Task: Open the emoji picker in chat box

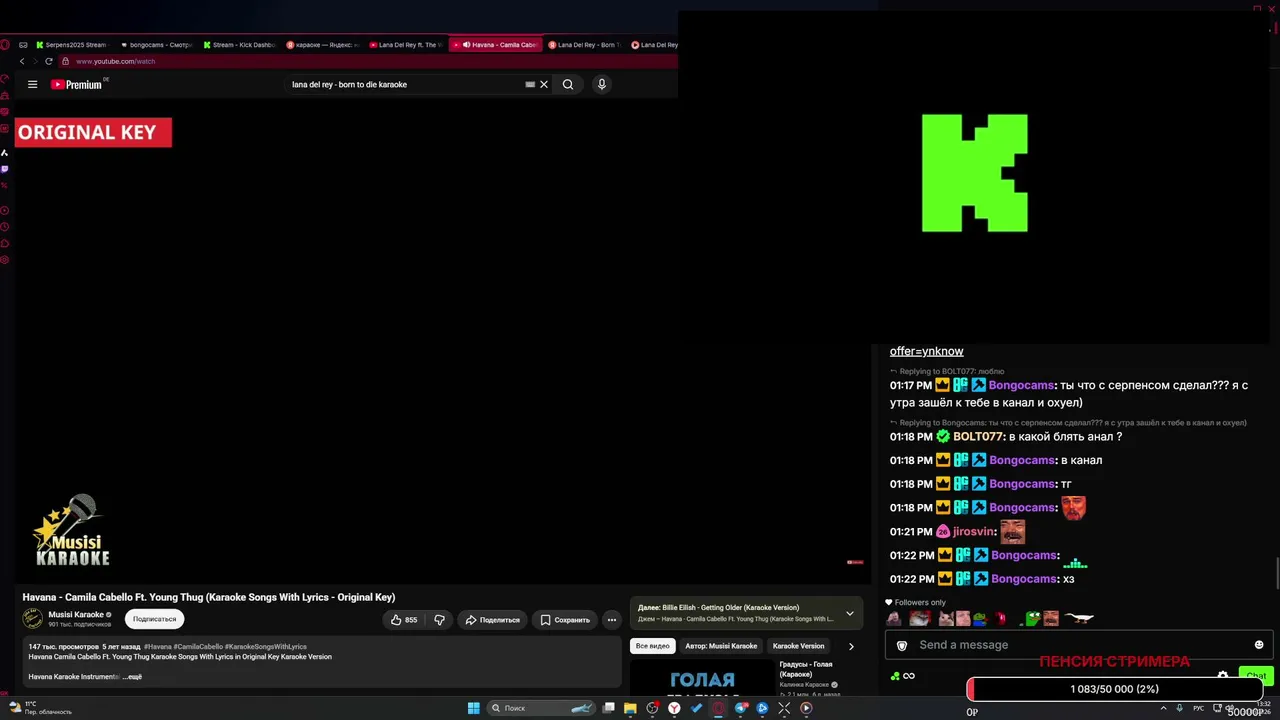Action: [1259, 645]
